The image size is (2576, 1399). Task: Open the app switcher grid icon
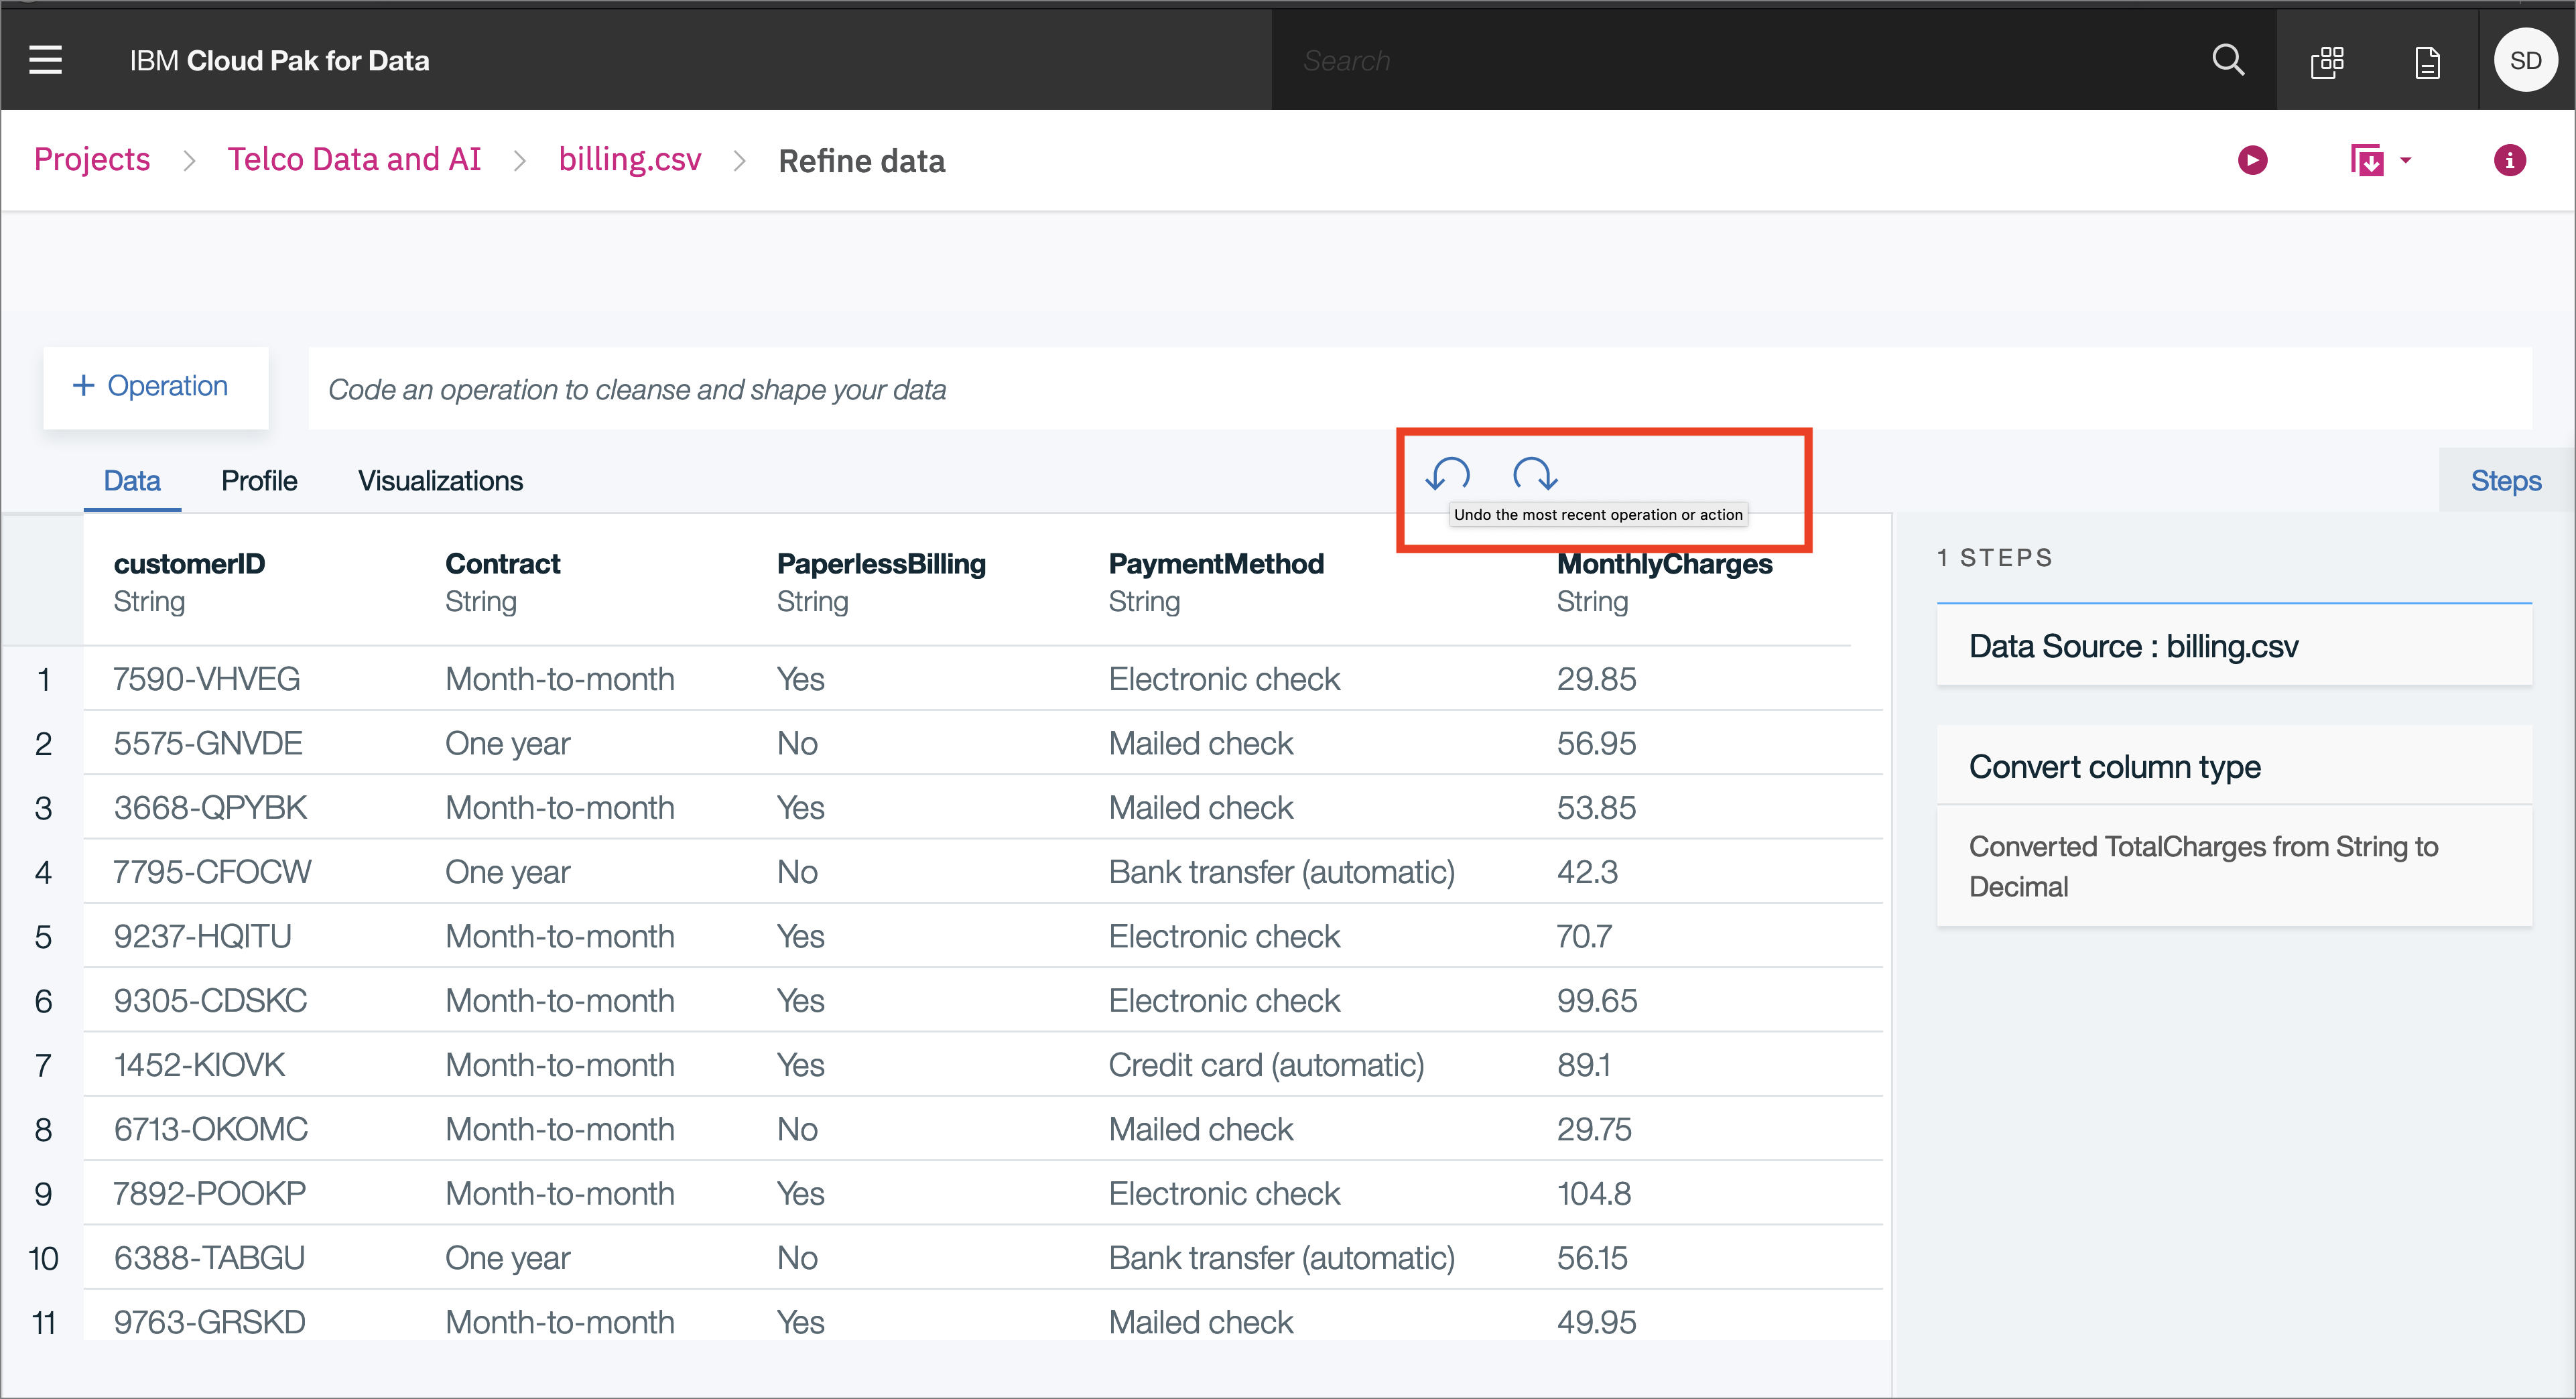tap(2327, 62)
